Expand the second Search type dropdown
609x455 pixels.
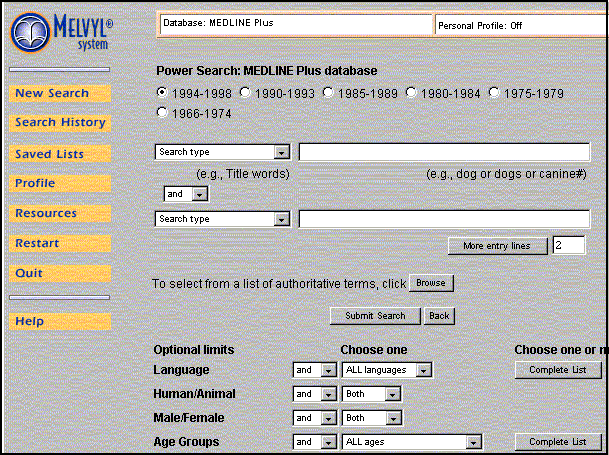tap(223, 219)
